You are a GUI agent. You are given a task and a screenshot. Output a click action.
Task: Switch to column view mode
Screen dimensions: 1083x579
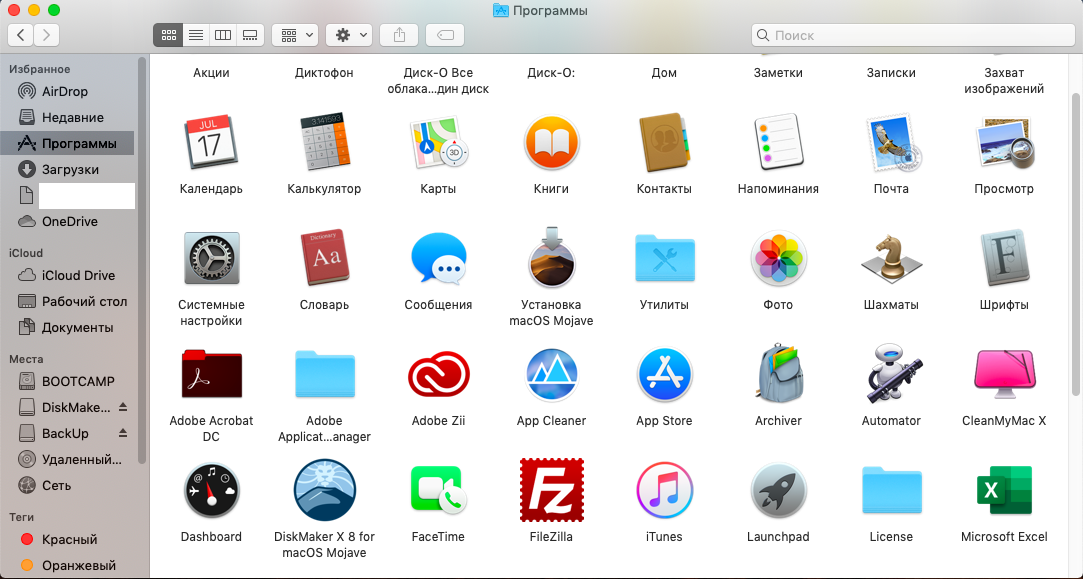tap(222, 35)
